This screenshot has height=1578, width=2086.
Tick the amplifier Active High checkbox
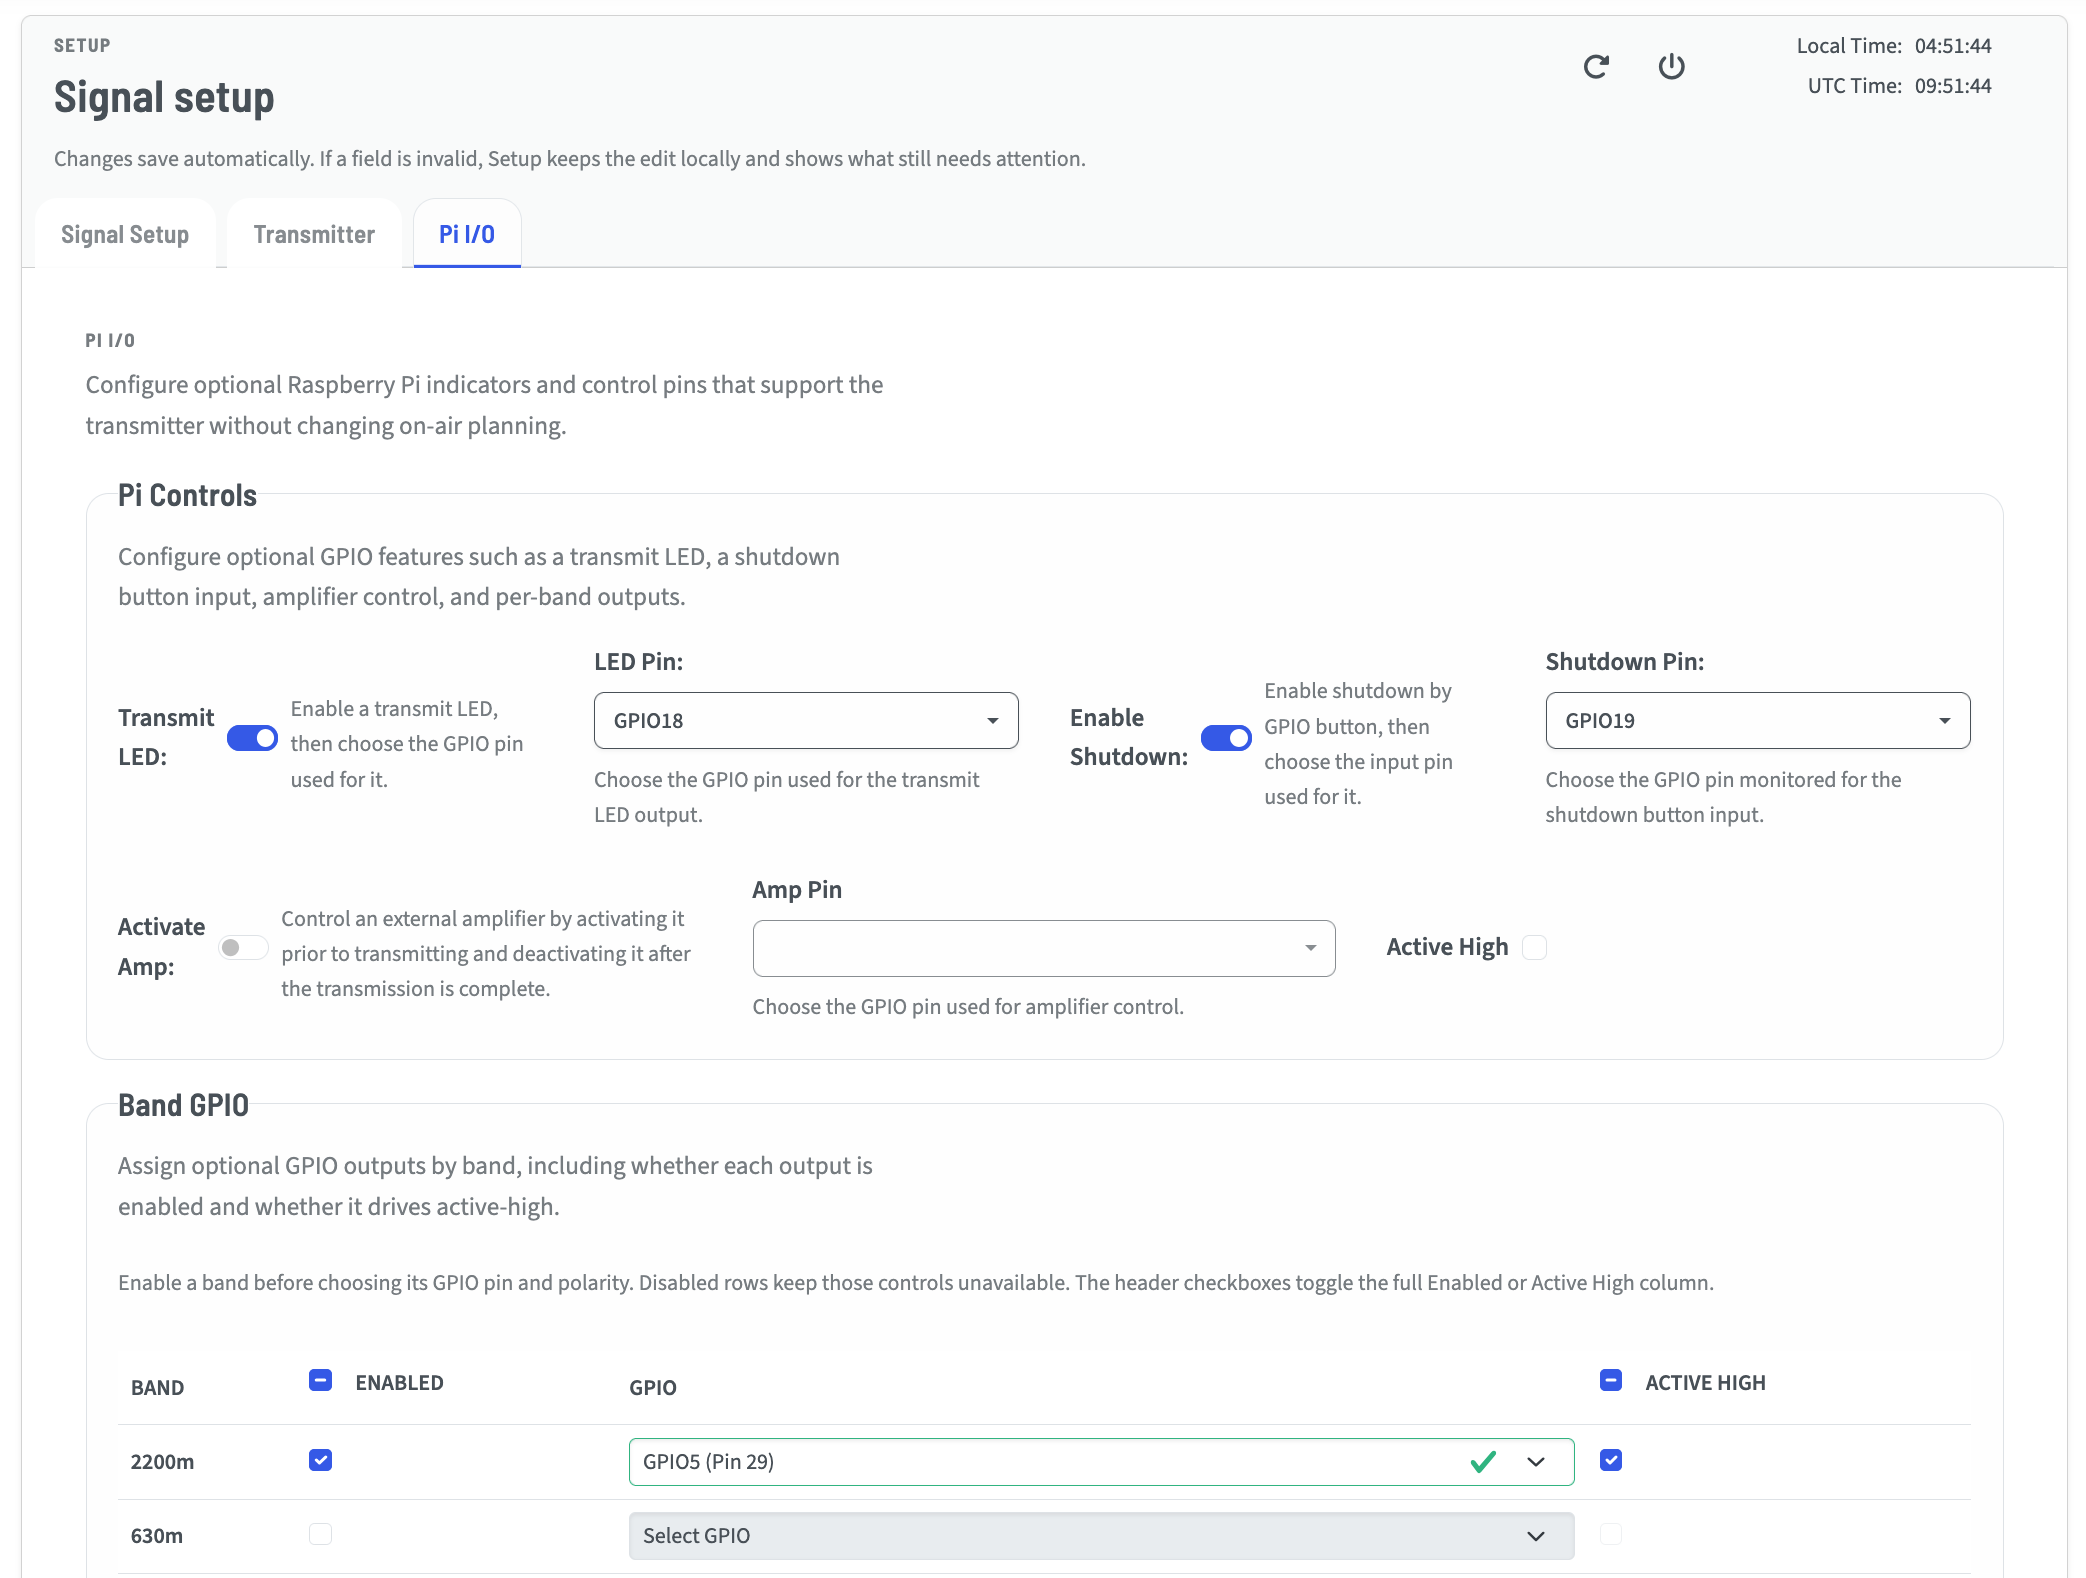click(1534, 947)
